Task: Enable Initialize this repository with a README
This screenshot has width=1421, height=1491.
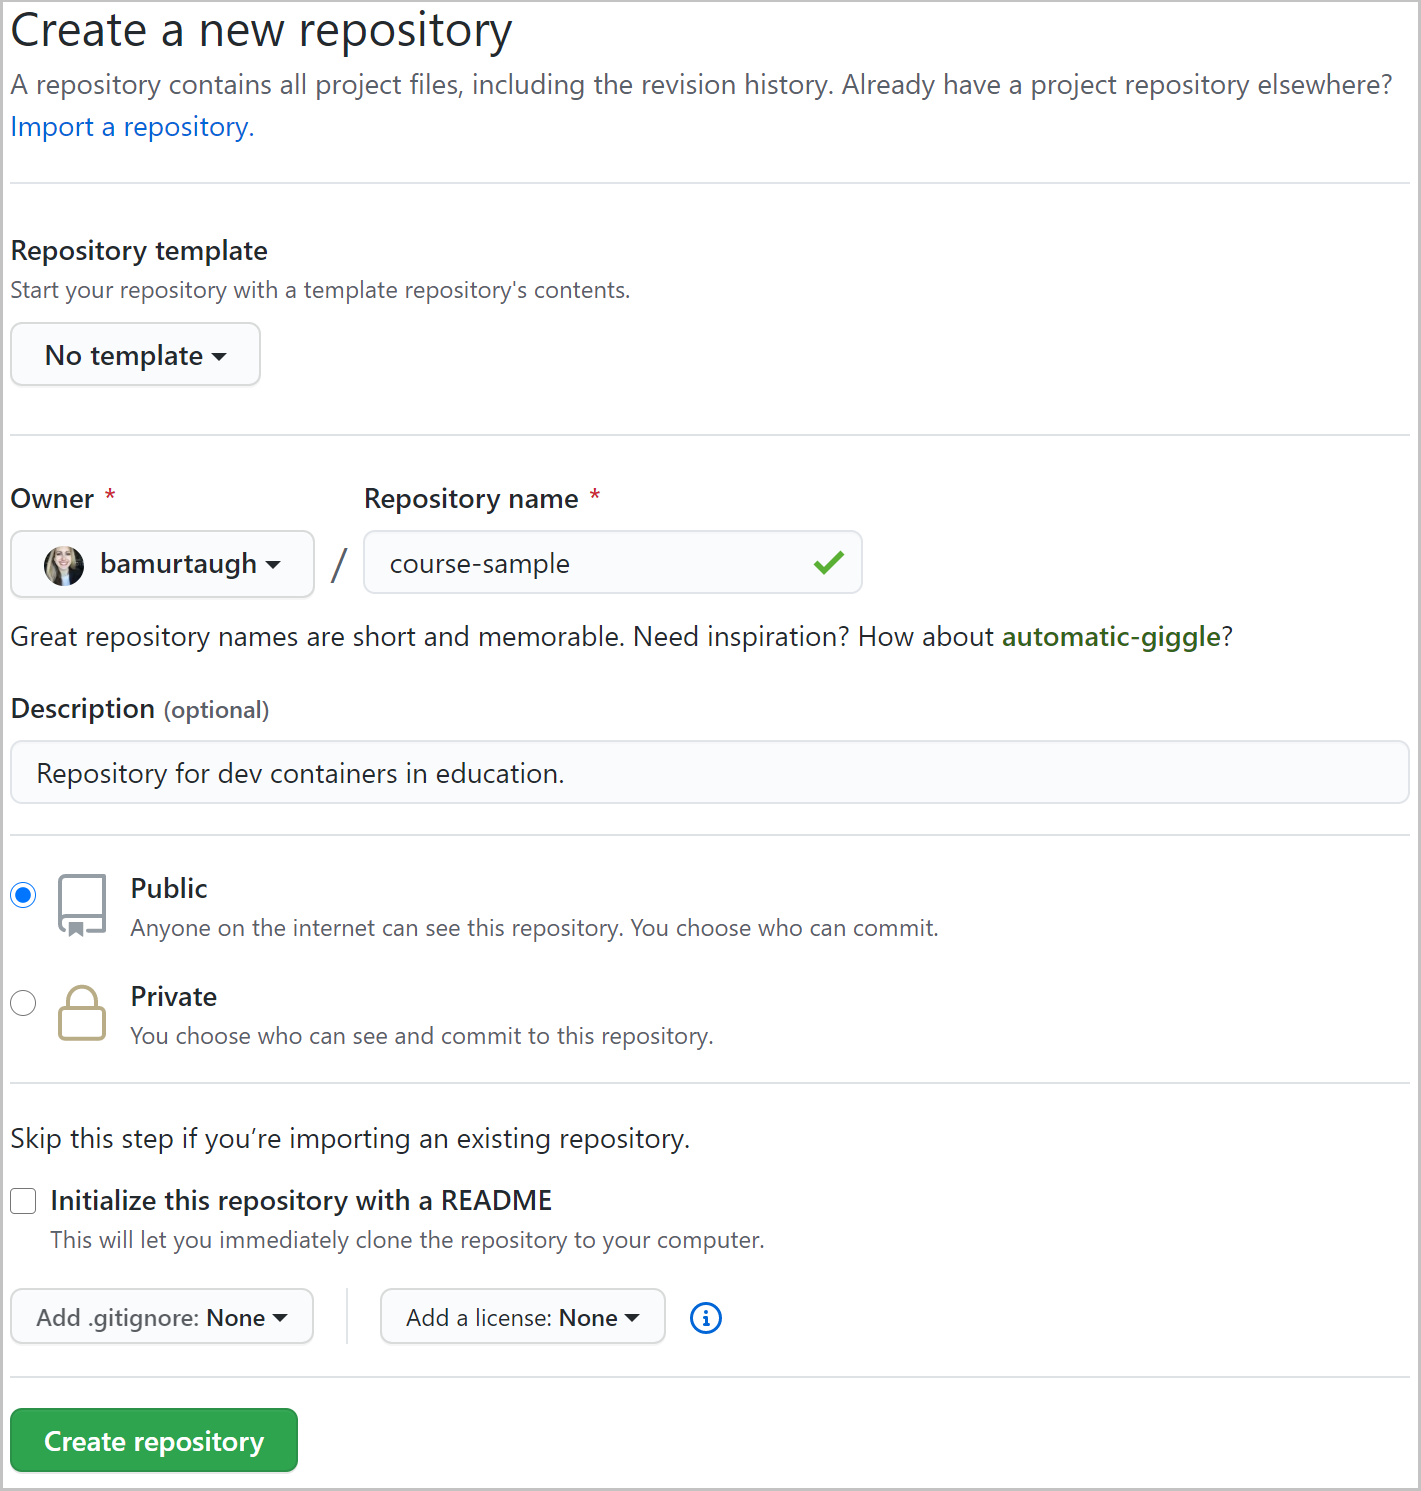Action: tap(23, 1201)
